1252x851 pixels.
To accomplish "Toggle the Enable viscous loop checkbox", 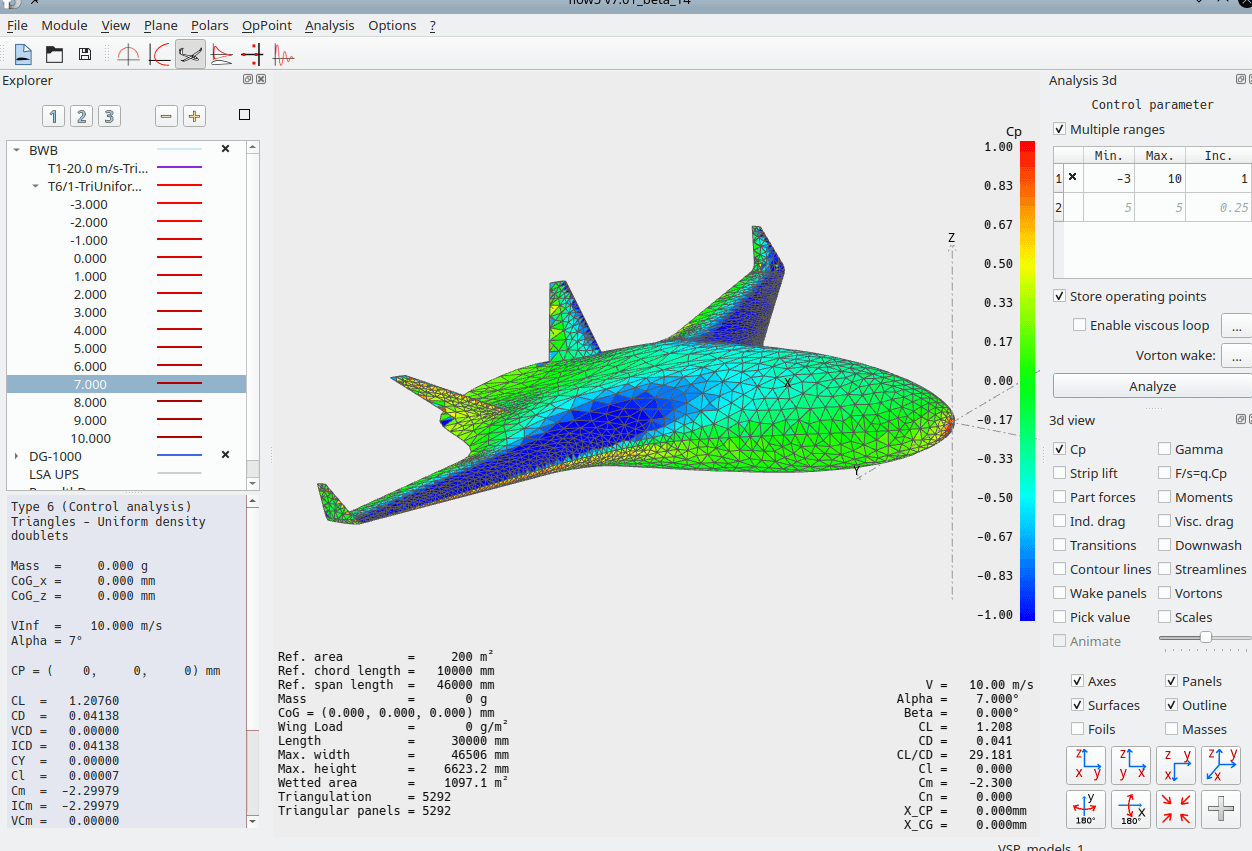I will [1080, 325].
